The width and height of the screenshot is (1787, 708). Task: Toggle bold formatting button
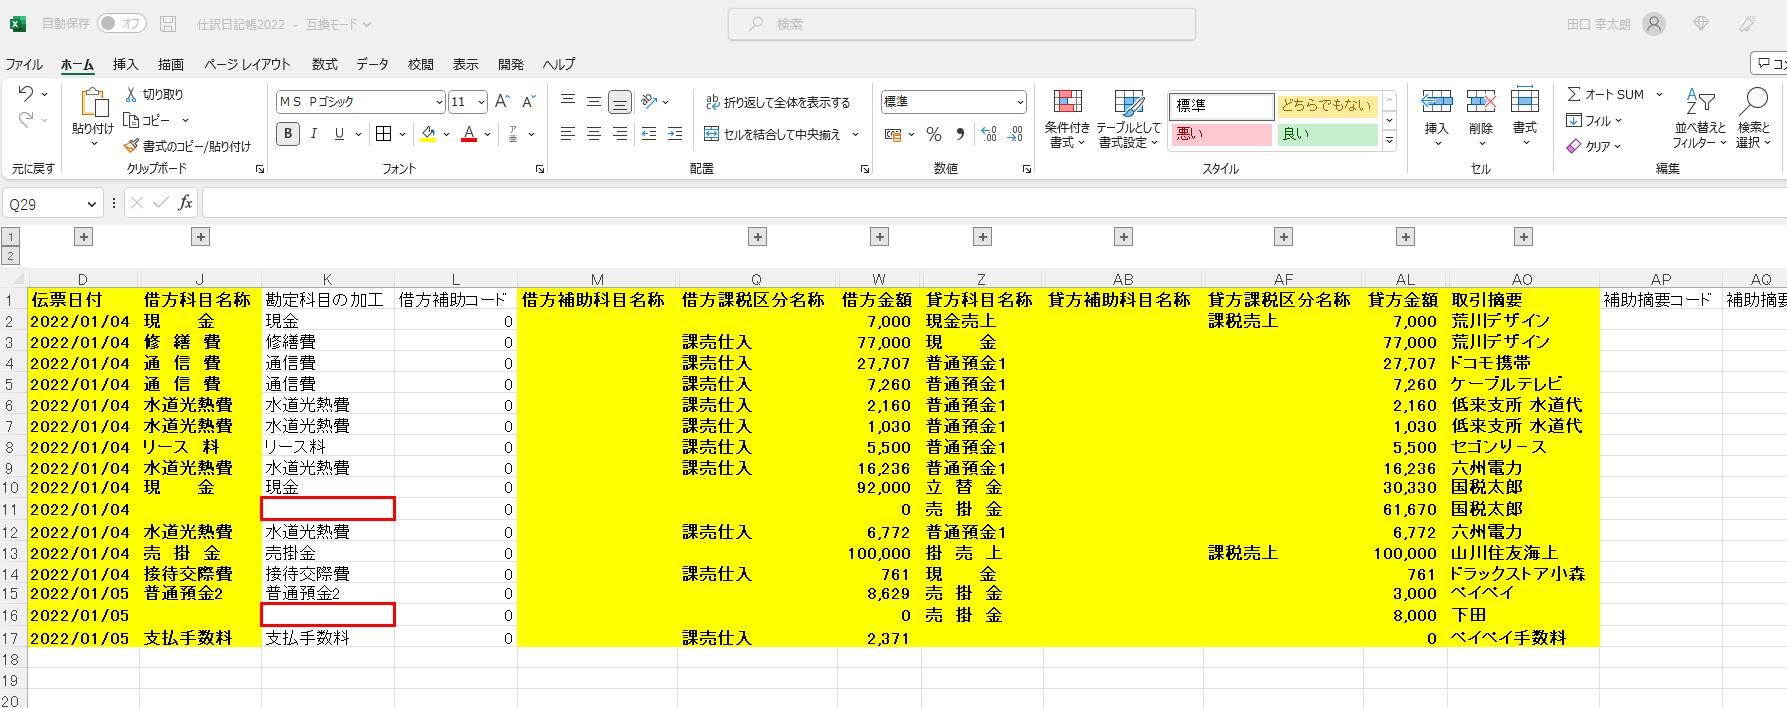(x=288, y=134)
